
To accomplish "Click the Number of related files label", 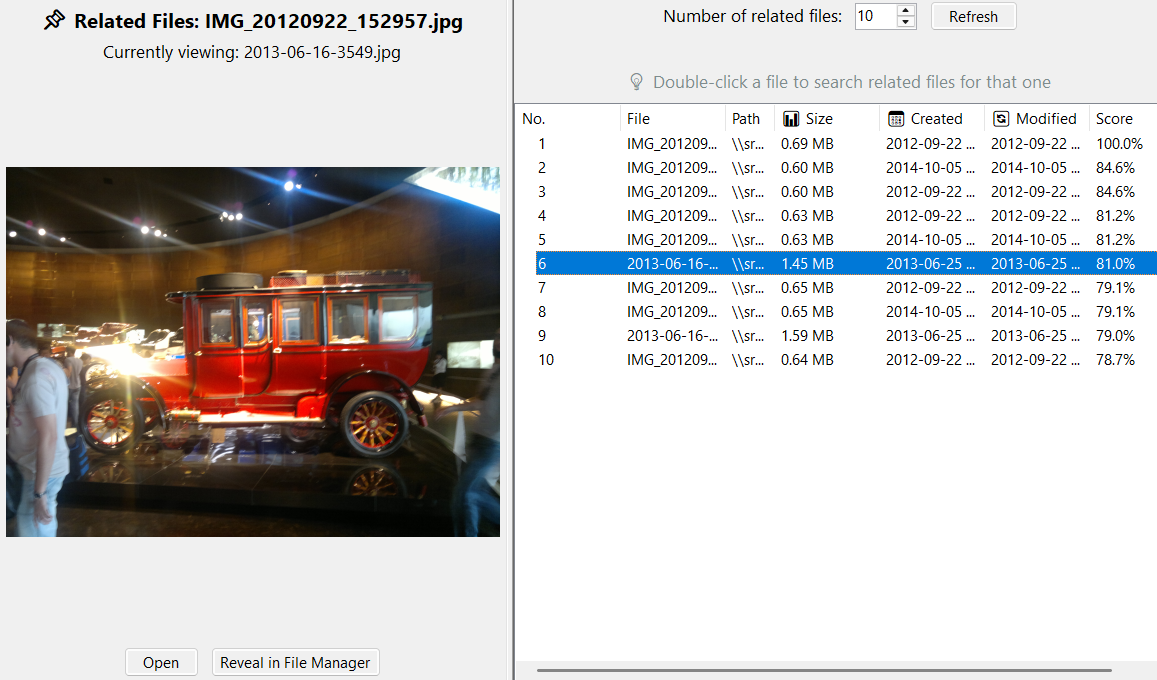I will pos(752,16).
